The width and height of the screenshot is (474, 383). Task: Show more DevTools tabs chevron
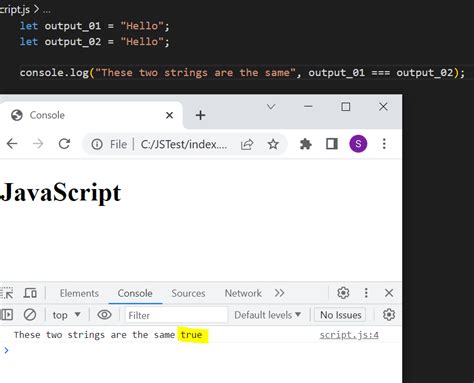coord(279,293)
